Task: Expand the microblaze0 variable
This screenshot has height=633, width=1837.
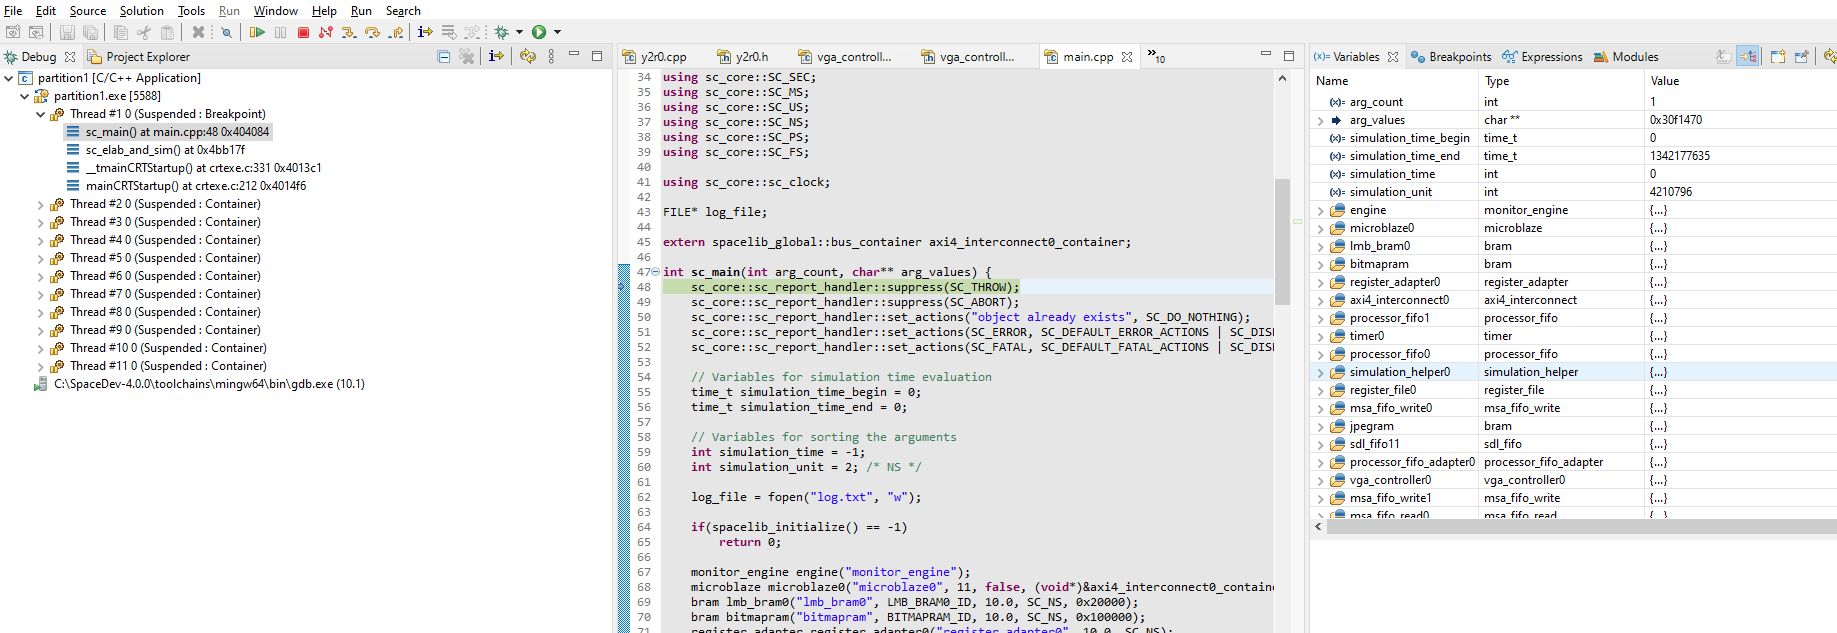Action: tap(1320, 229)
